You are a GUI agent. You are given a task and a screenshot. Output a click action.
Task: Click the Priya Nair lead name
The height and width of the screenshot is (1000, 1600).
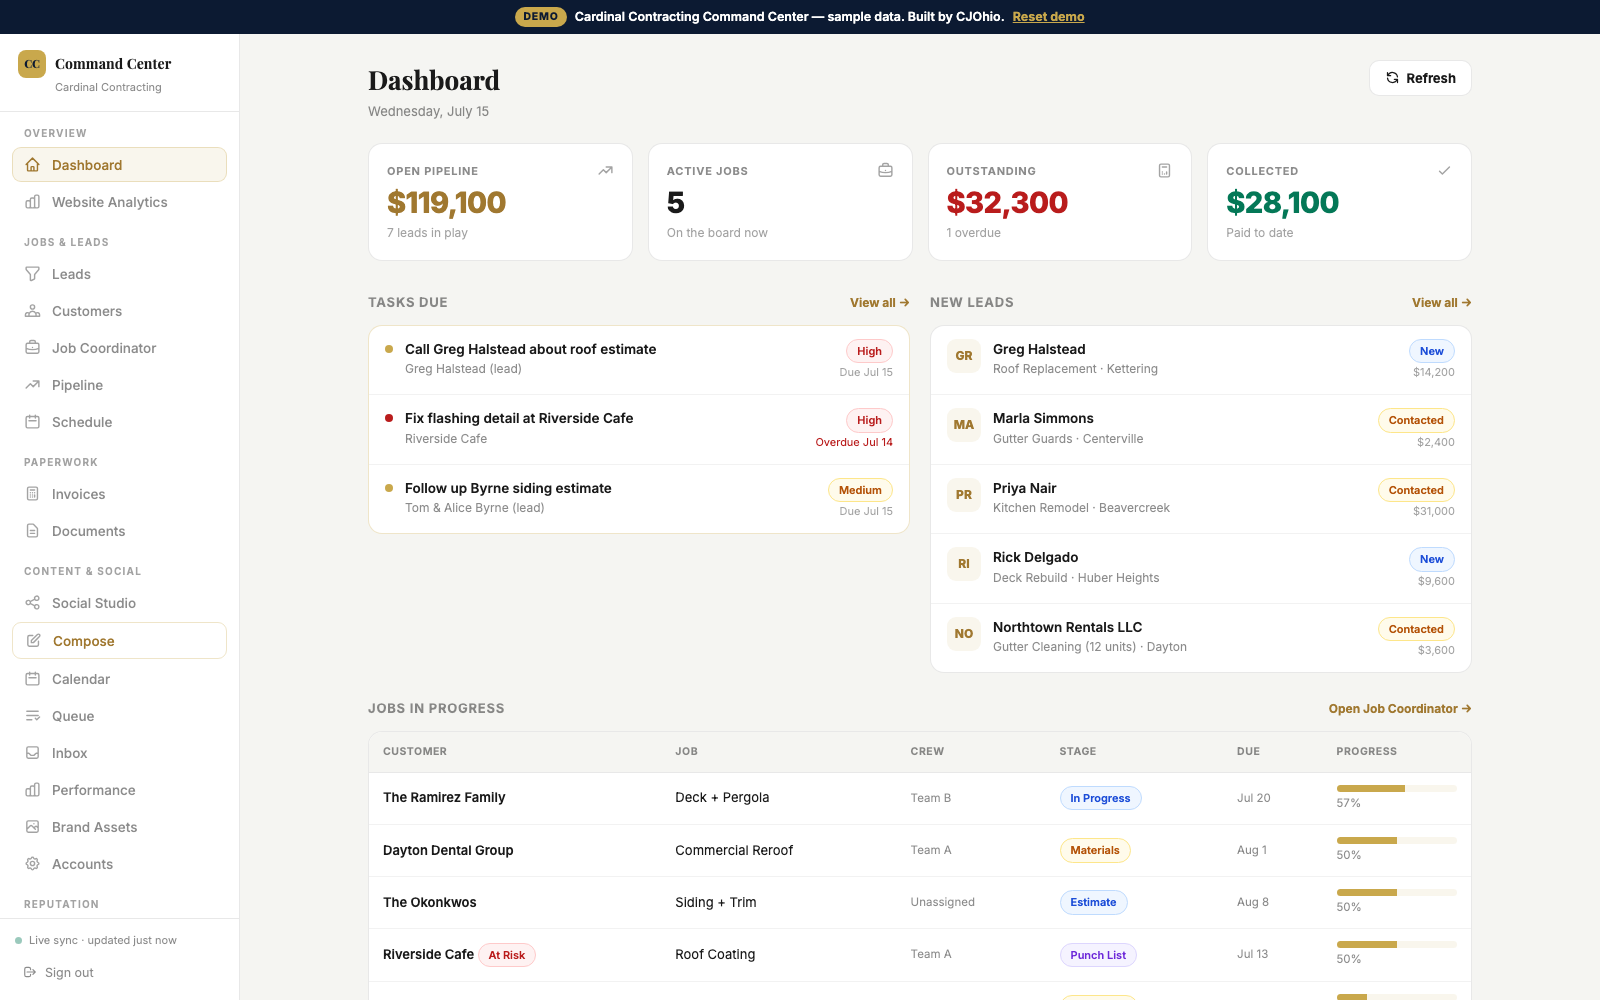click(x=1025, y=488)
